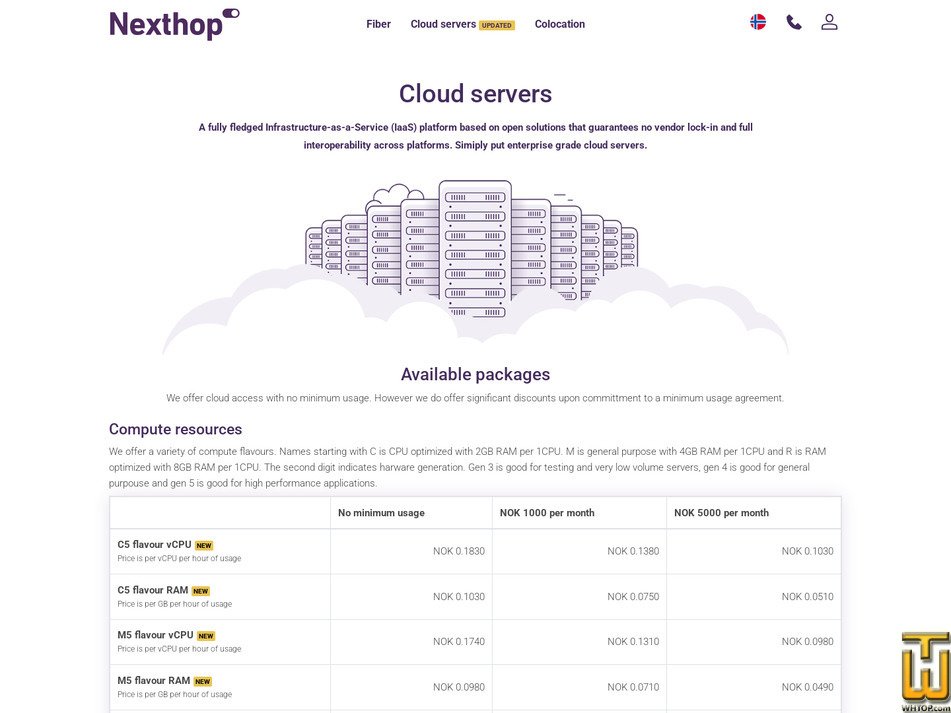Click the UPDATED badge beside Cloud servers
This screenshot has height=713, width=951.
pyautogui.click(x=497, y=25)
